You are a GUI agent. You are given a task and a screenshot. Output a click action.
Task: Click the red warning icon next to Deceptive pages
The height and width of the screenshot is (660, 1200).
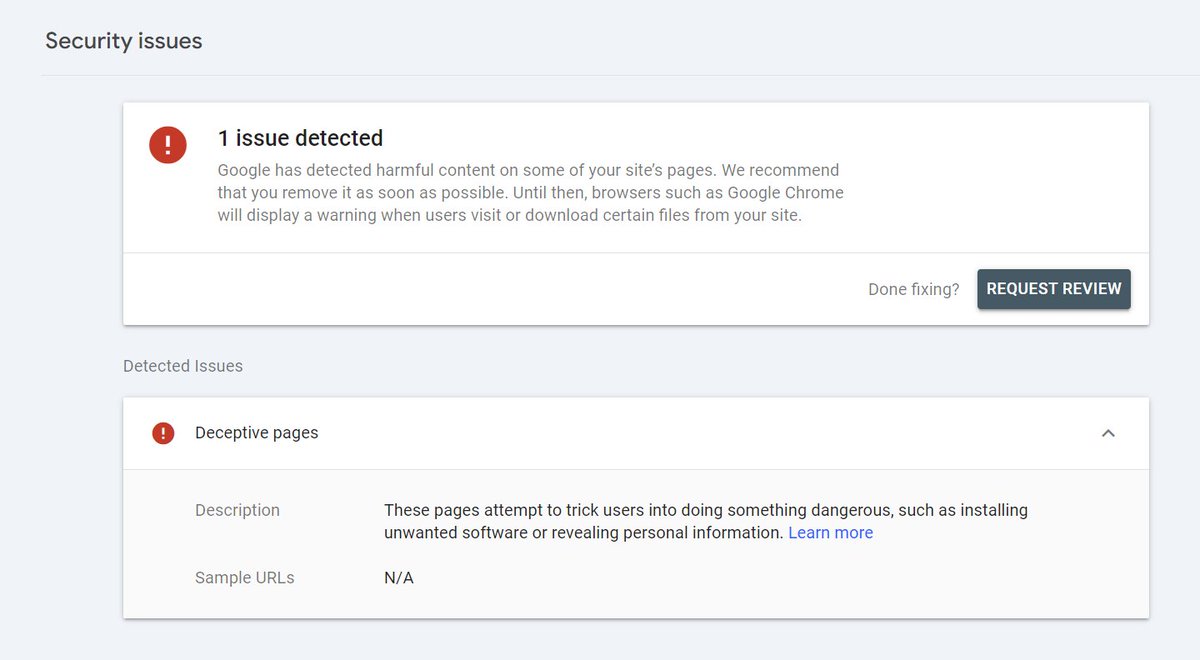[163, 433]
